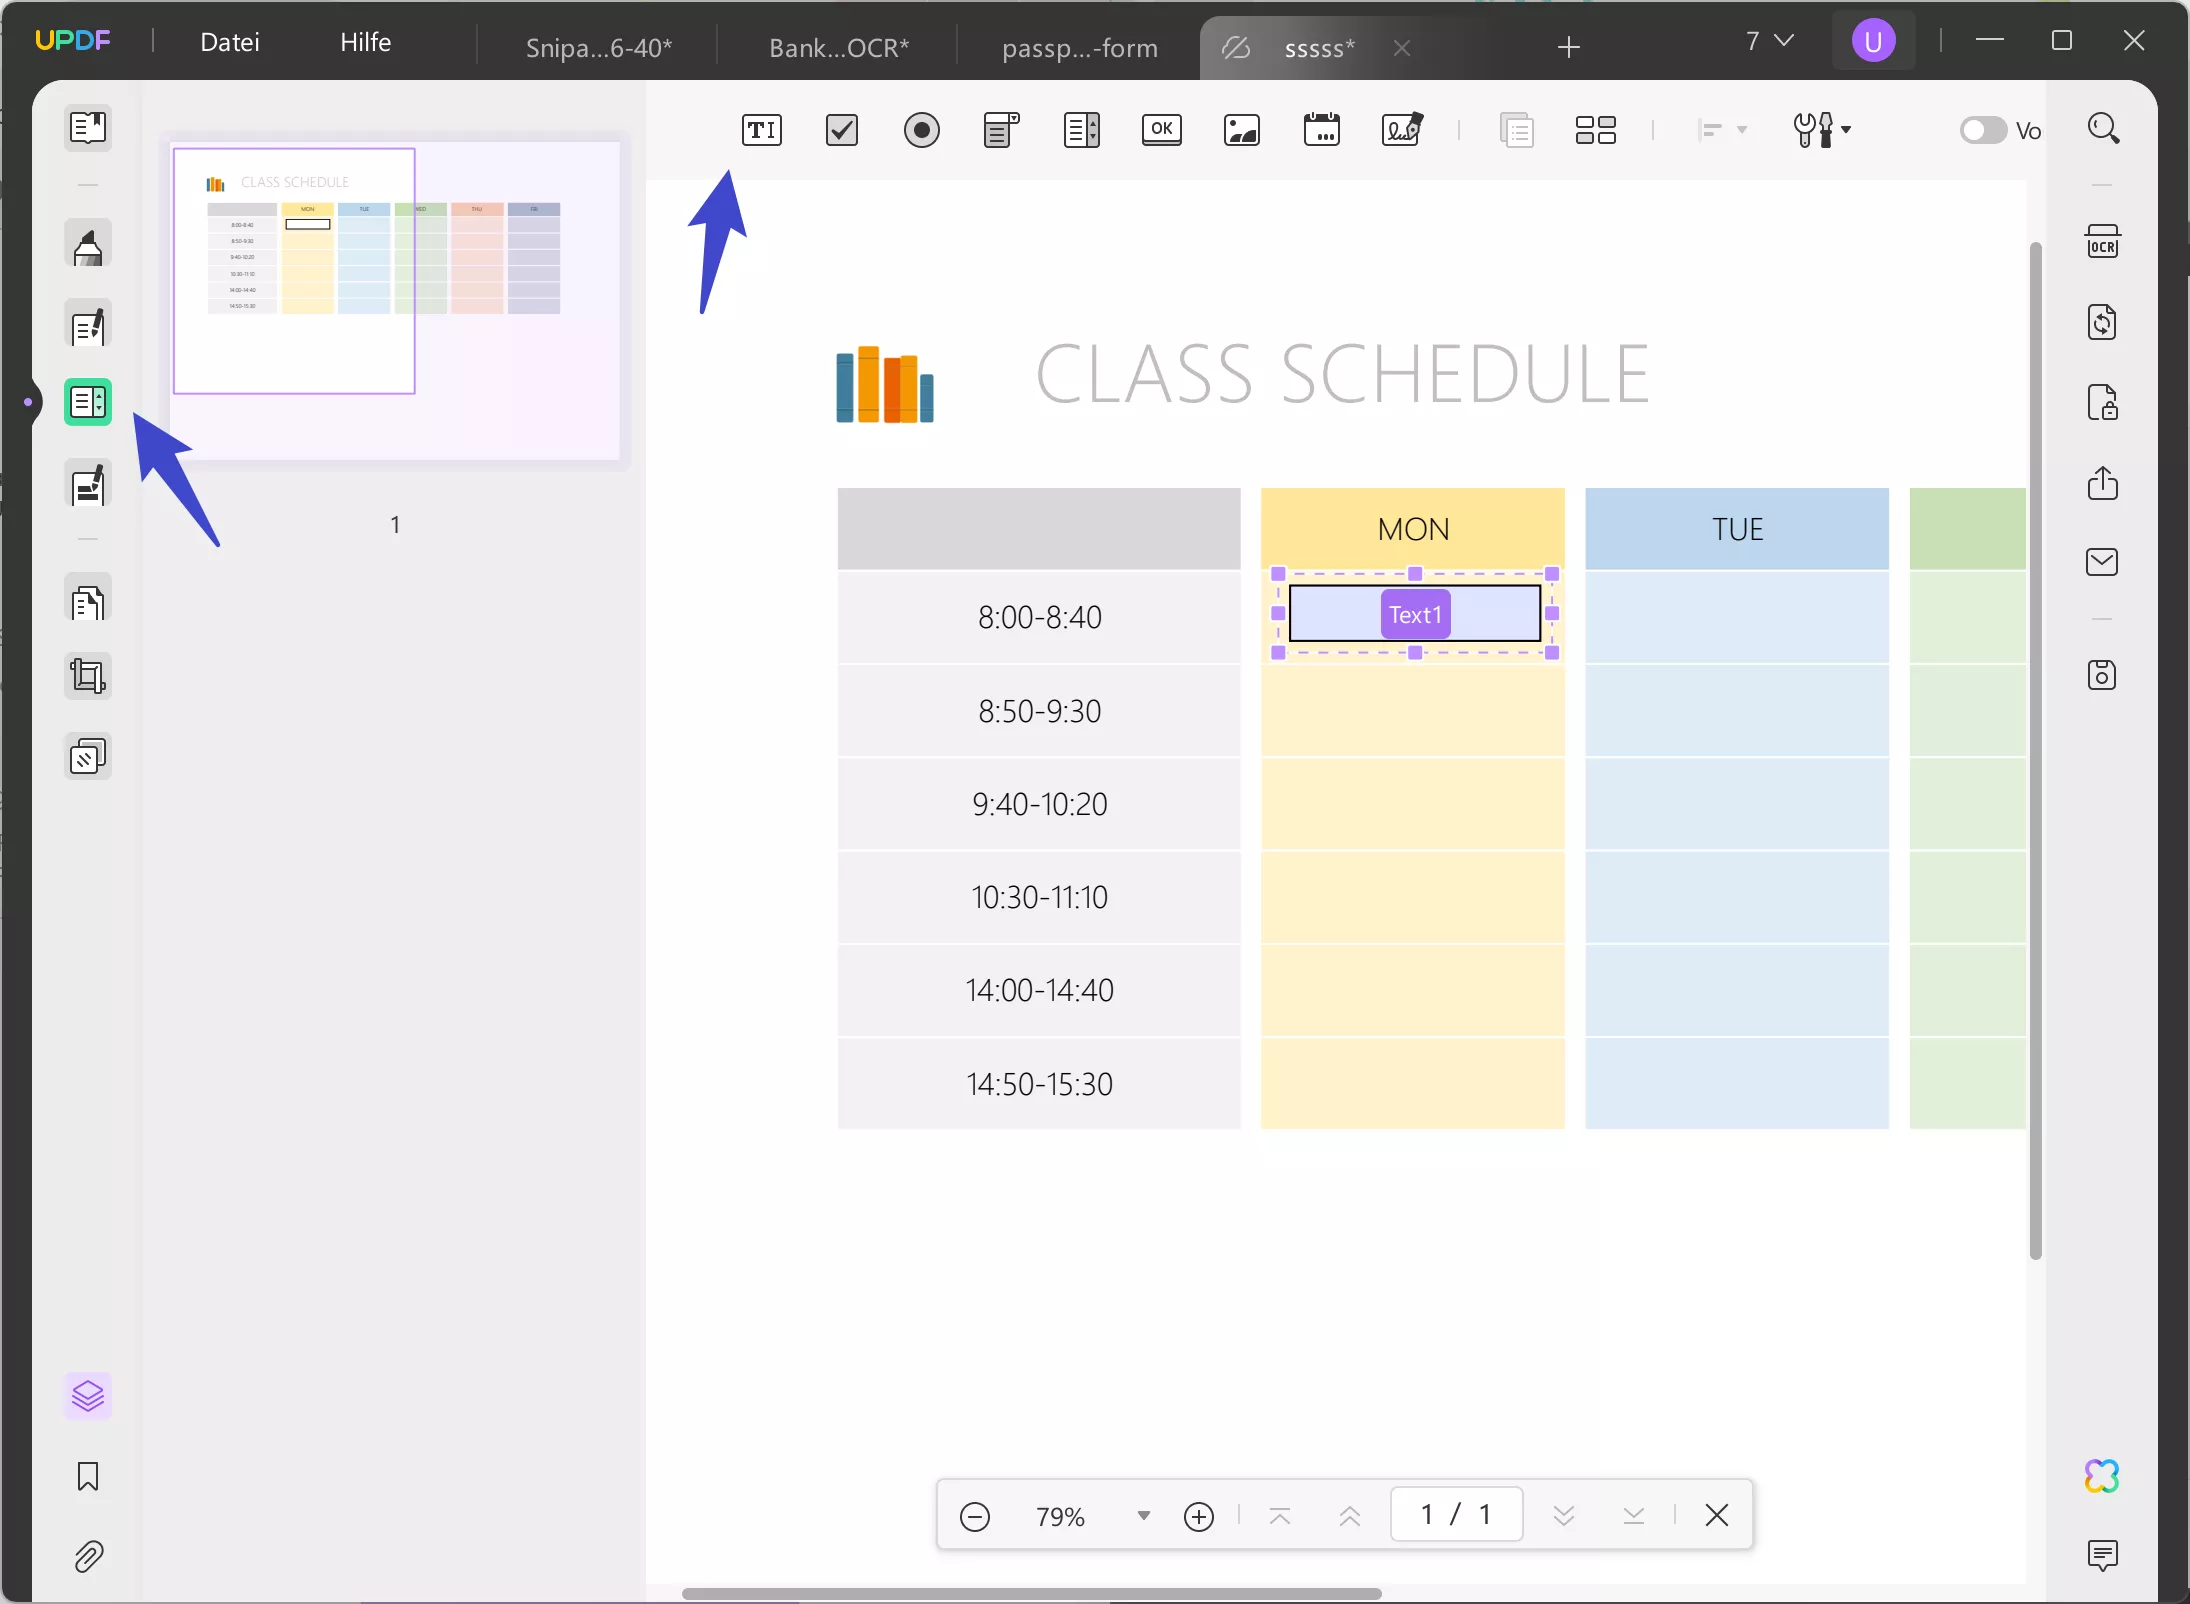Switch to the Bank...OCR tab
The image size is (2190, 1604).
click(x=838, y=47)
